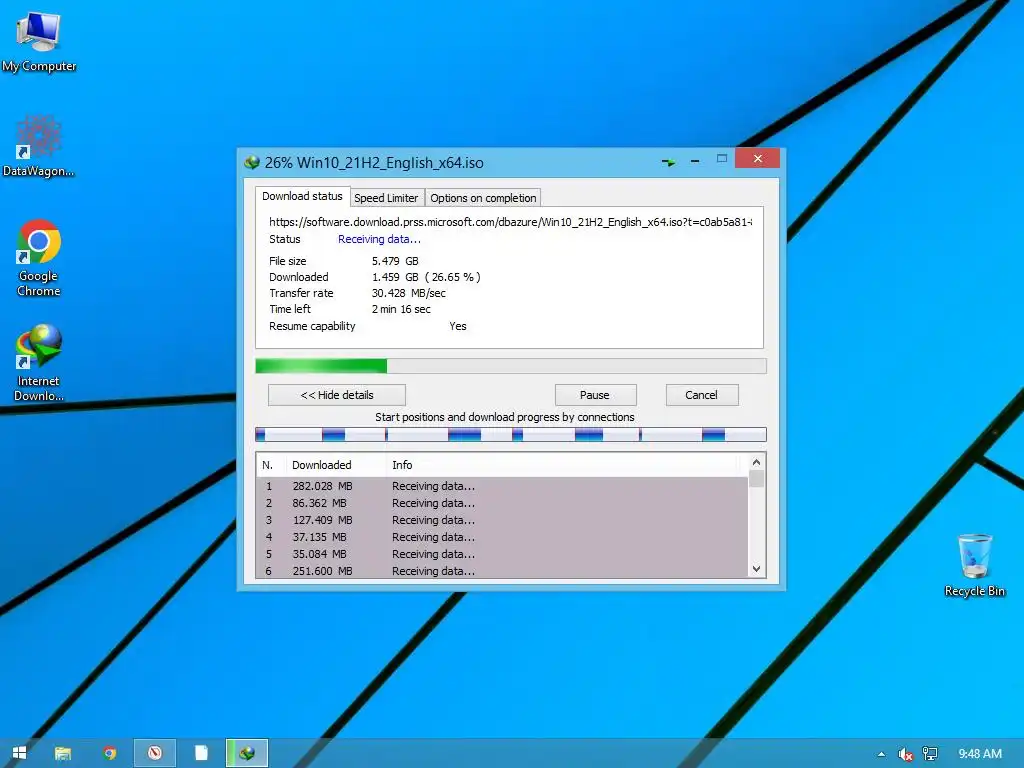Click scroll up arrow in connections list

click(756, 462)
